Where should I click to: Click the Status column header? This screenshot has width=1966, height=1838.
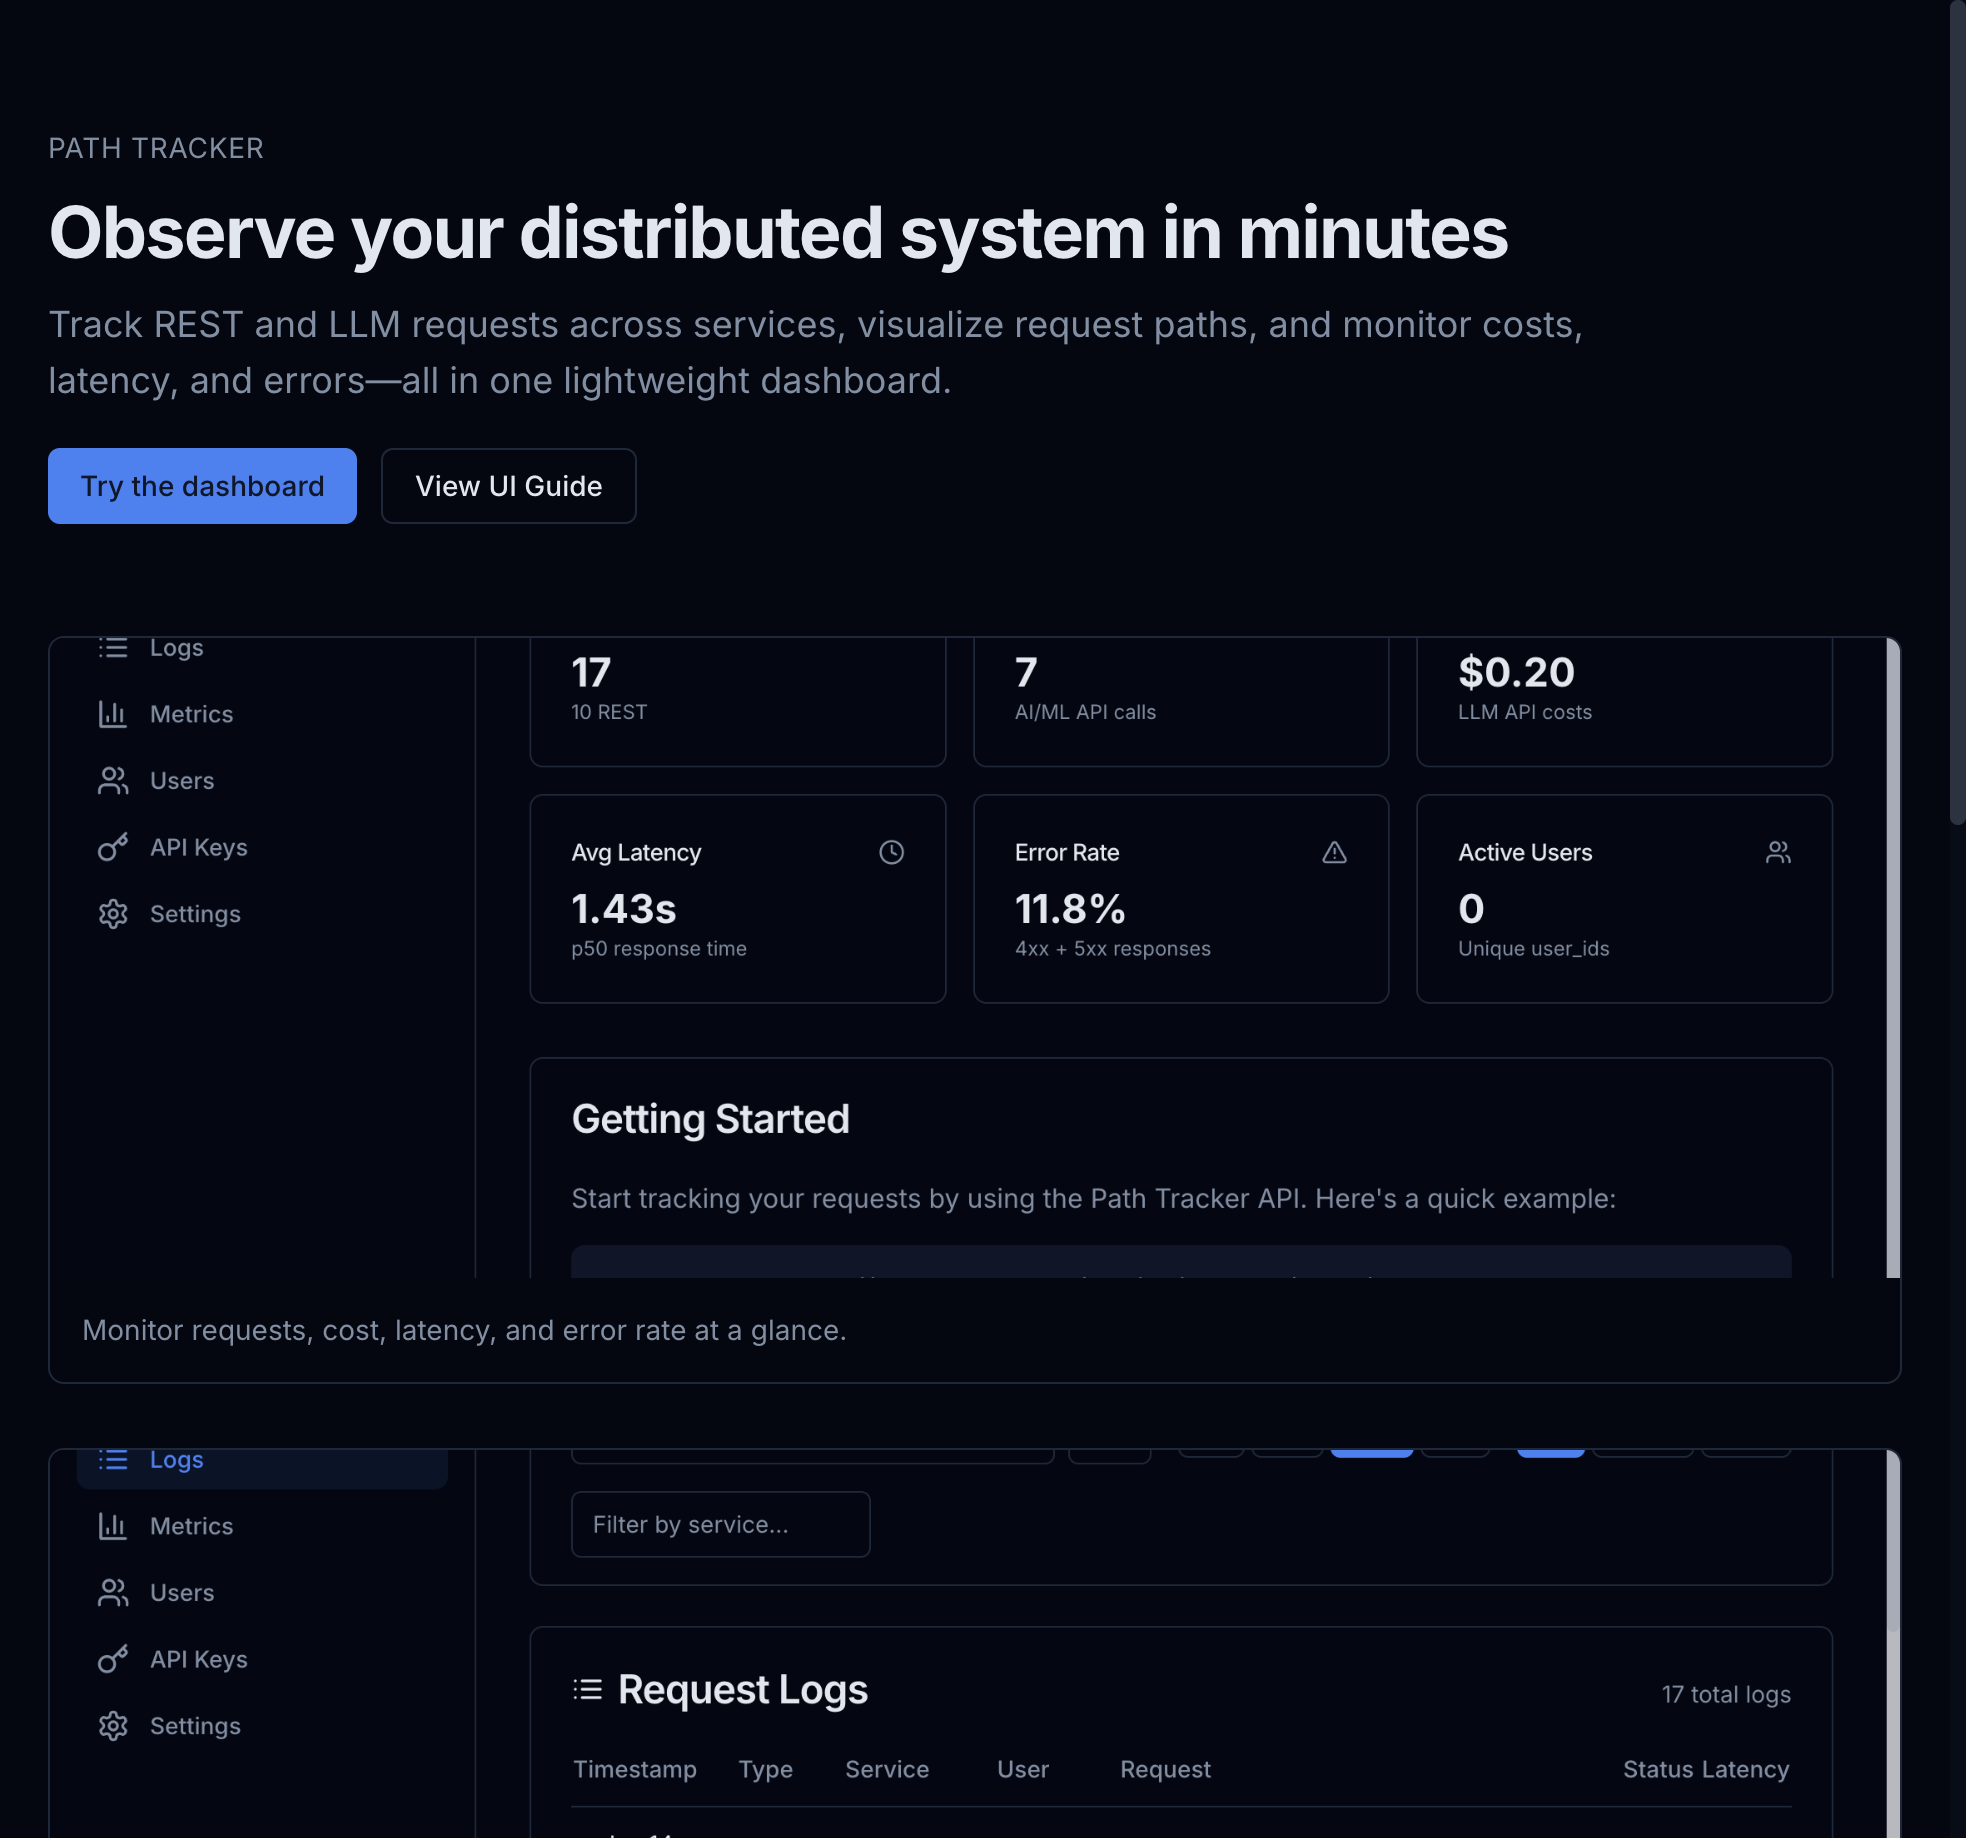point(1656,1769)
